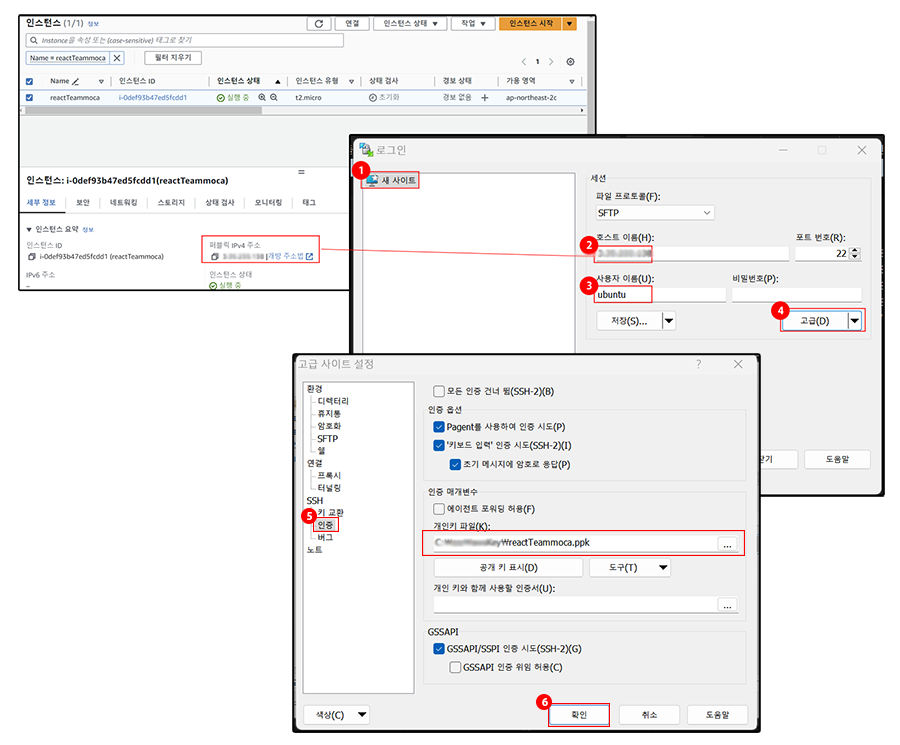Click the 필터 지우기 button
Viewport: 900px width, 745px height.
[x=173, y=58]
